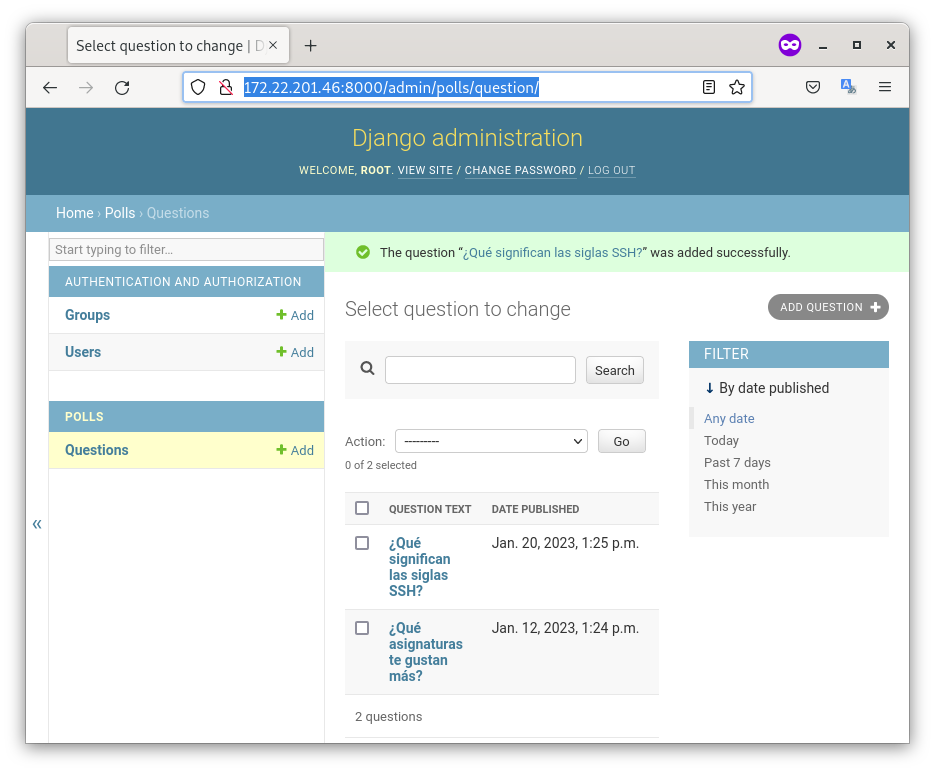Image resolution: width=935 pixels, height=772 pixels.
Task: Click the Log Out link
Action: [x=611, y=171]
